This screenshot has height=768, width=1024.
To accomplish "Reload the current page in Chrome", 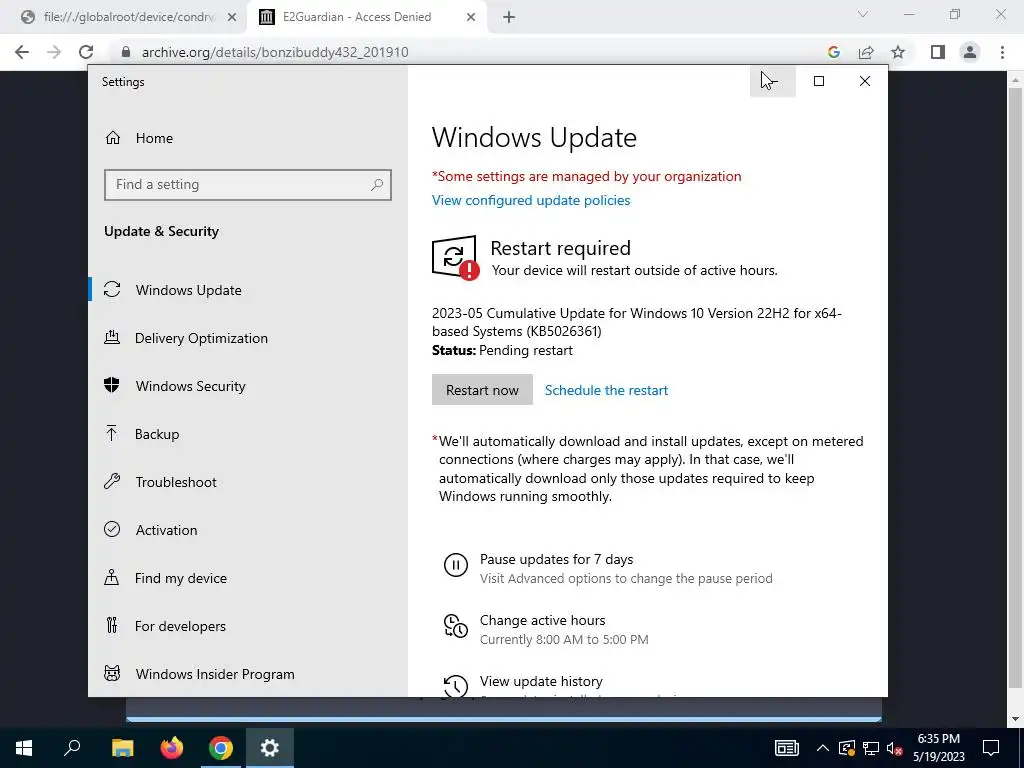I will coord(86,52).
